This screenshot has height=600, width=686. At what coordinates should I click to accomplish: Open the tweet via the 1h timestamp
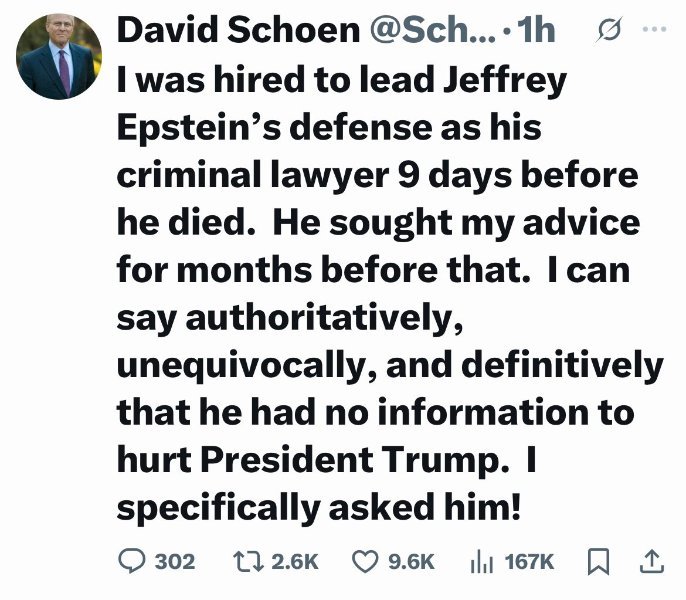pos(537,30)
